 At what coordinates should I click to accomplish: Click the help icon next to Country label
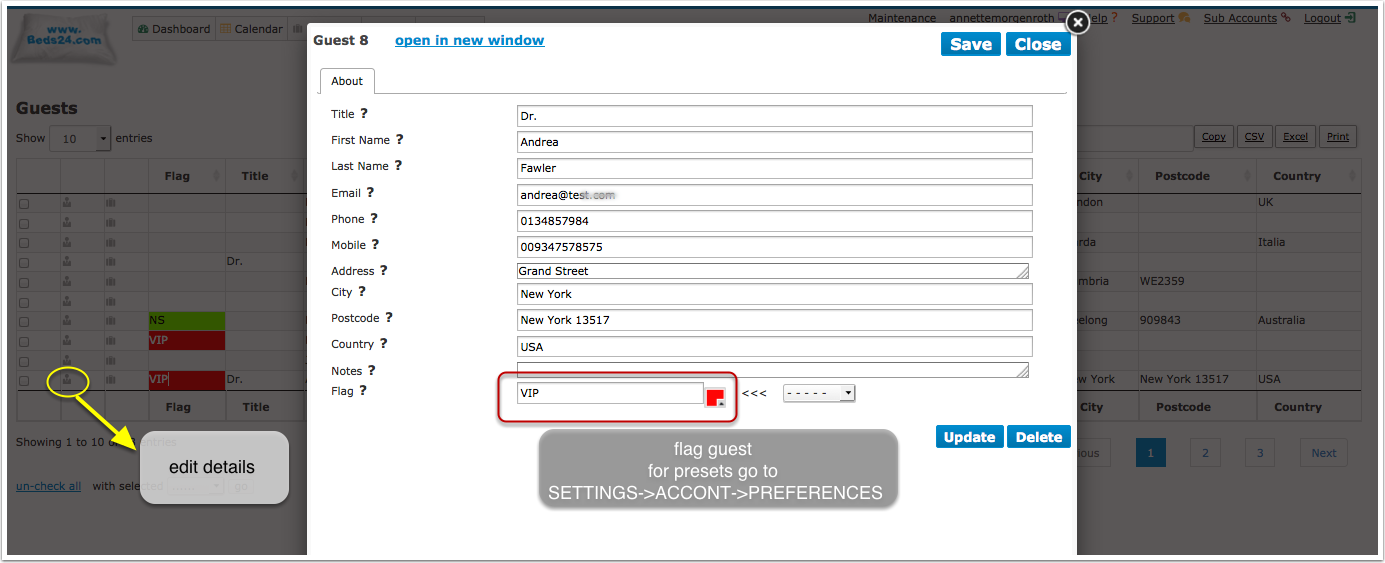click(x=382, y=344)
